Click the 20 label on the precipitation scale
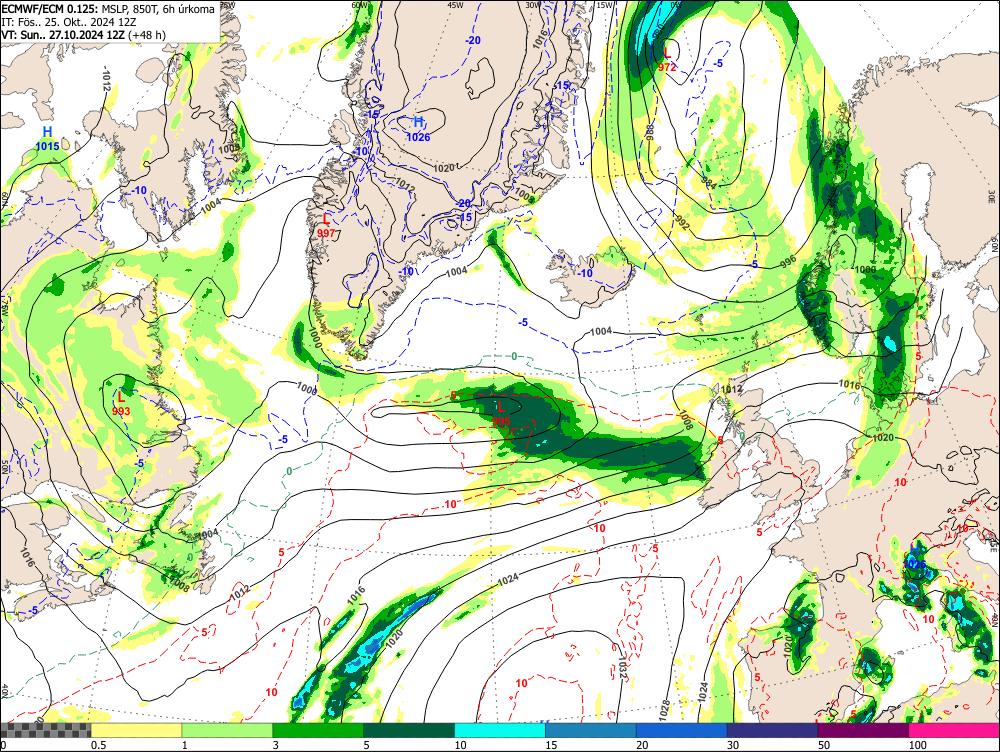1000x752 pixels. point(642,745)
